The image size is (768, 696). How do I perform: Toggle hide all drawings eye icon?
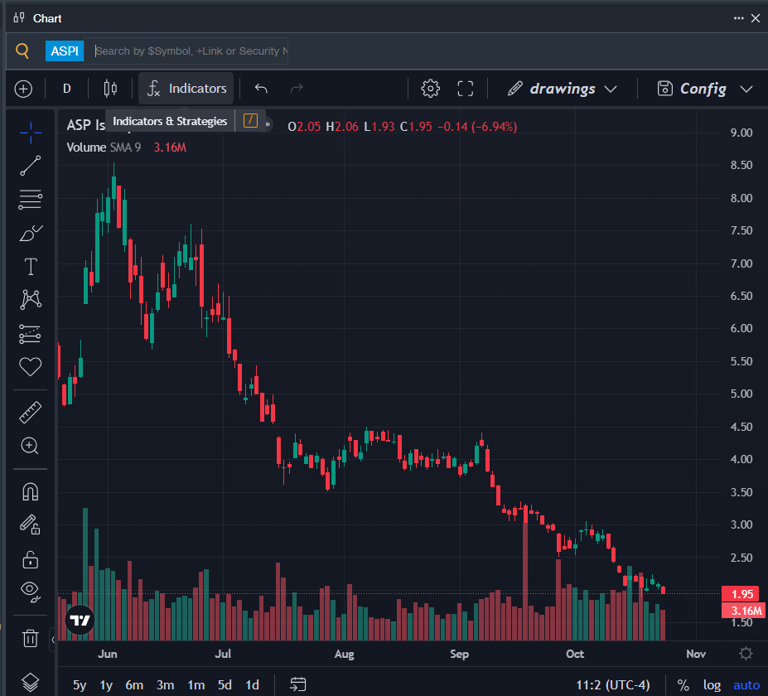(x=30, y=592)
